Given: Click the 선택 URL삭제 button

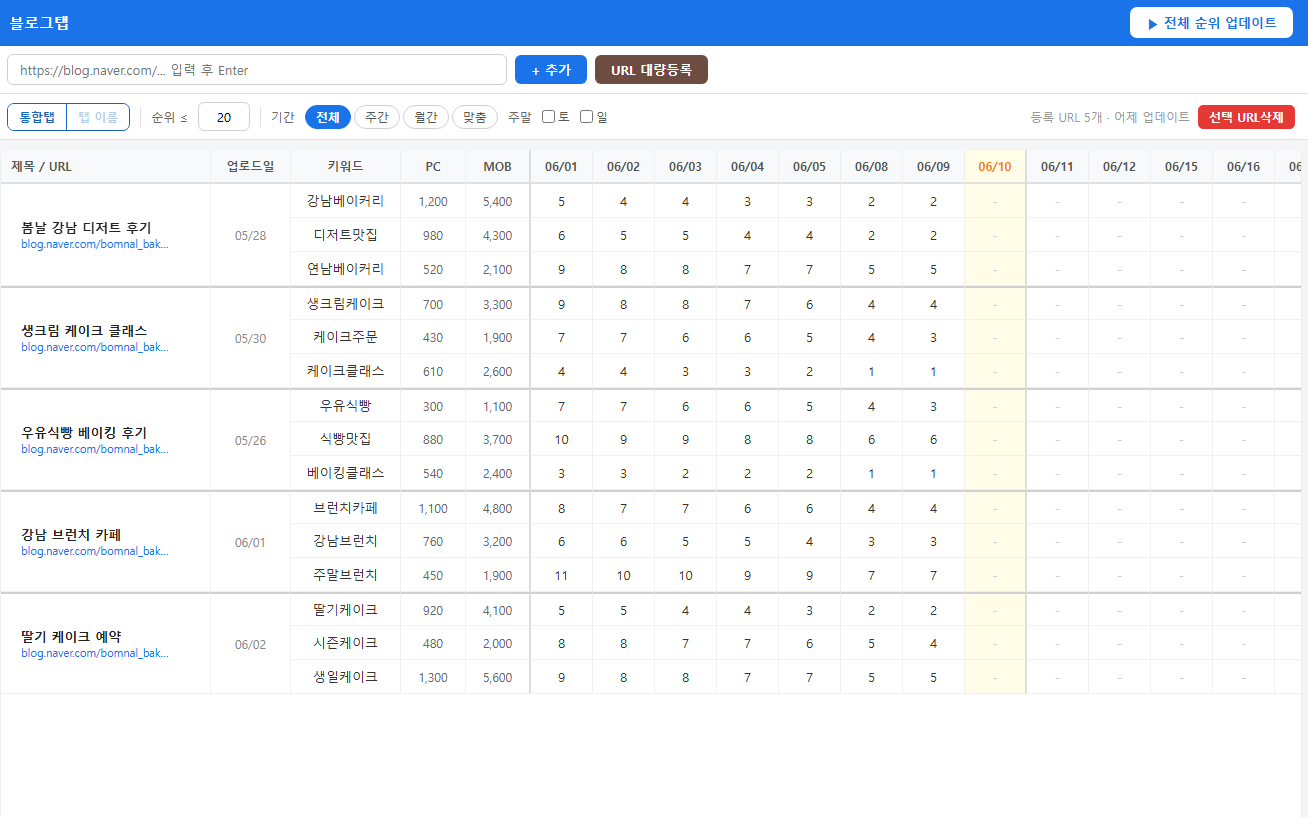Looking at the screenshot, I should point(1246,117).
